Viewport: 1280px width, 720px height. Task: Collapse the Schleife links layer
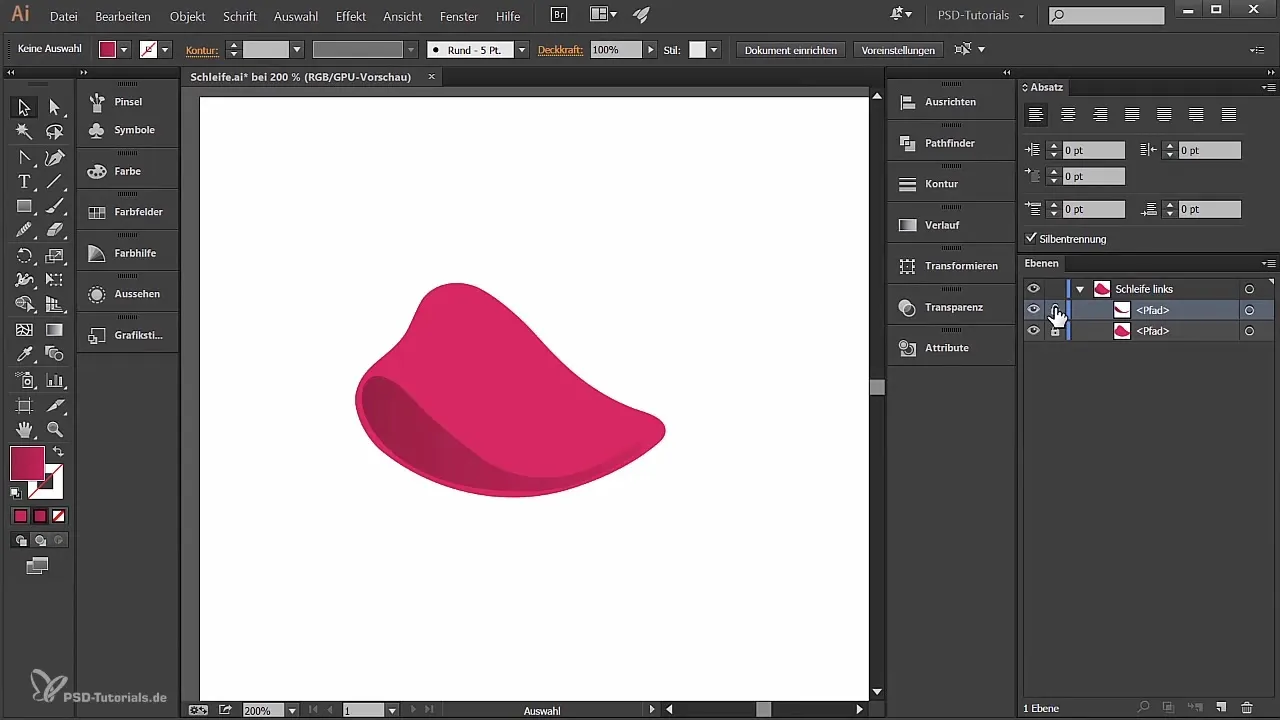pyautogui.click(x=1080, y=289)
